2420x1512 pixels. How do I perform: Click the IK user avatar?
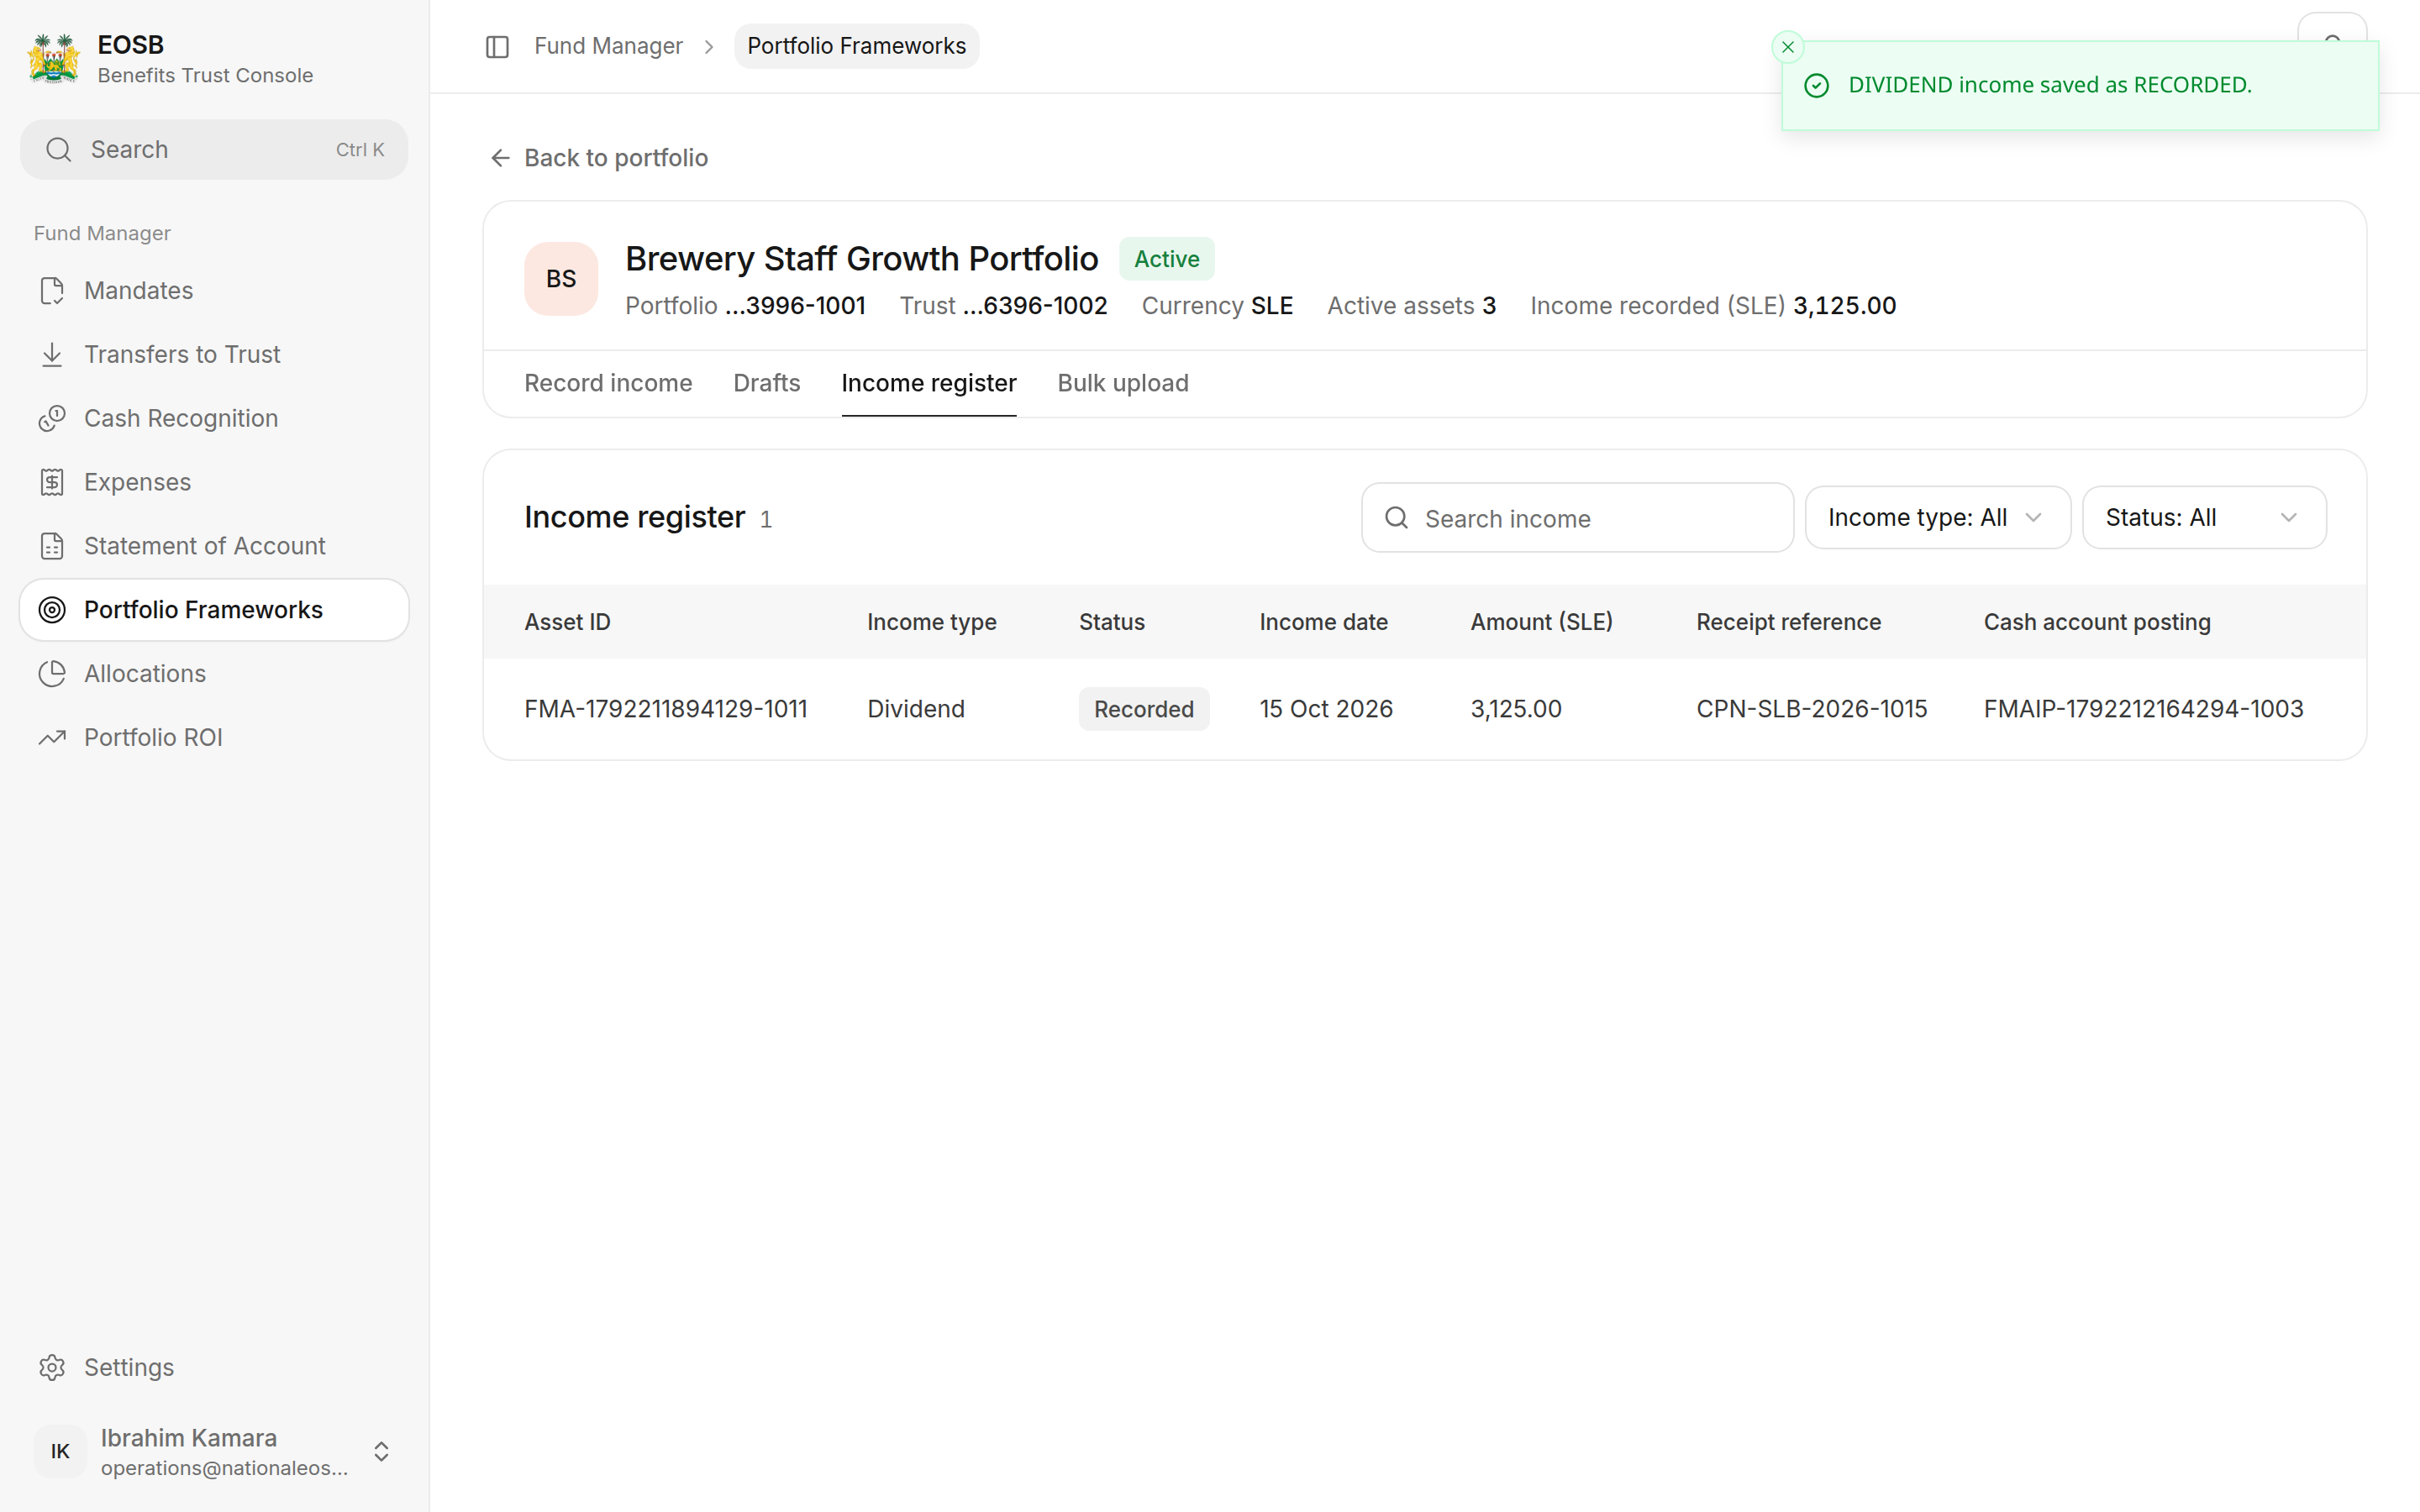click(60, 1452)
